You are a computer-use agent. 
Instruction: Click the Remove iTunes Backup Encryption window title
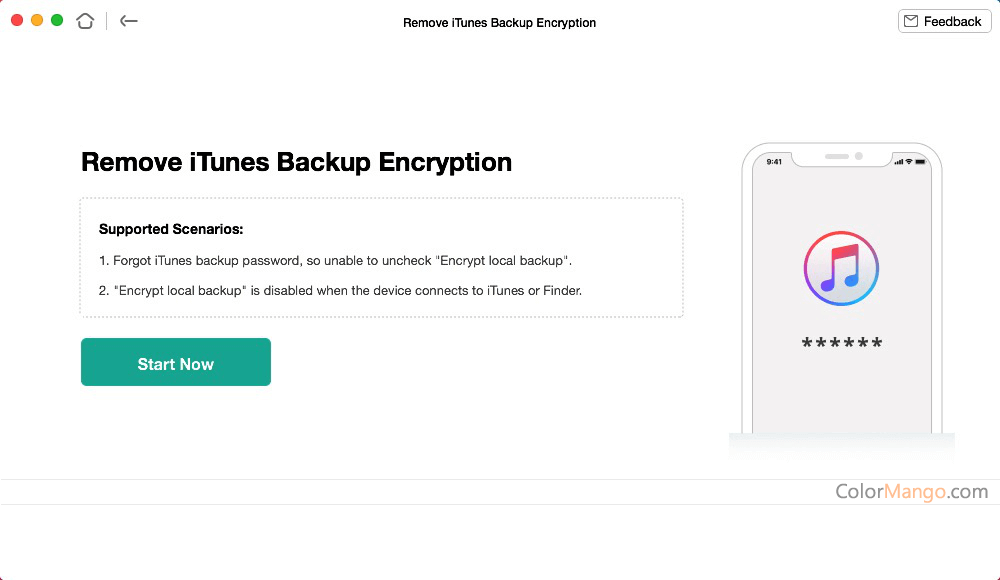coord(499,23)
